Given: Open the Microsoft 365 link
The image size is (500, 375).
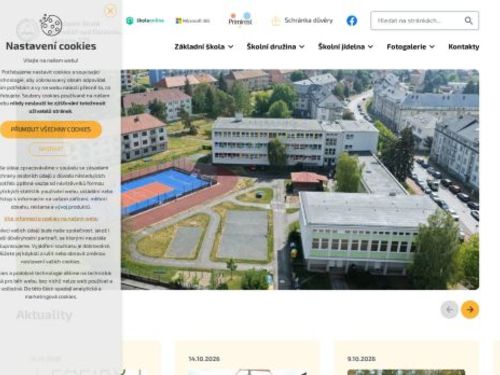Looking at the screenshot, I should 193,21.
